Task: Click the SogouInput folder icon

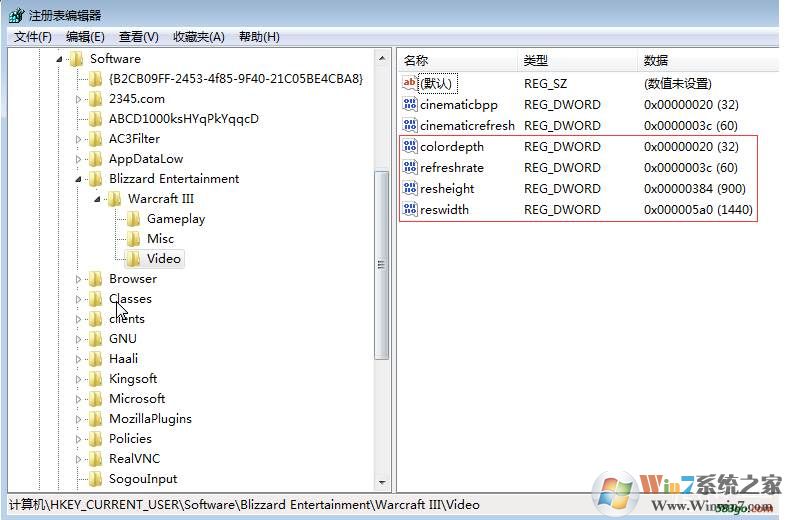Action: [x=95, y=479]
